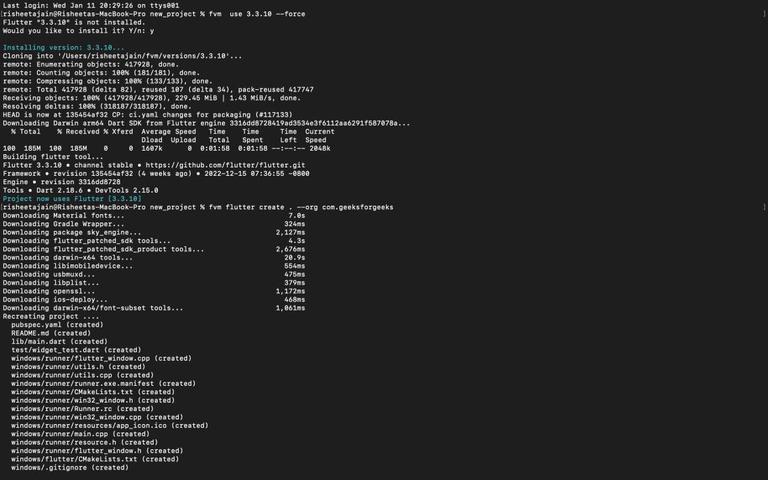Click the cyan 'Installing version: 3.3.10' line
Image resolution: width=768 pixels, height=480 pixels.
(64, 48)
